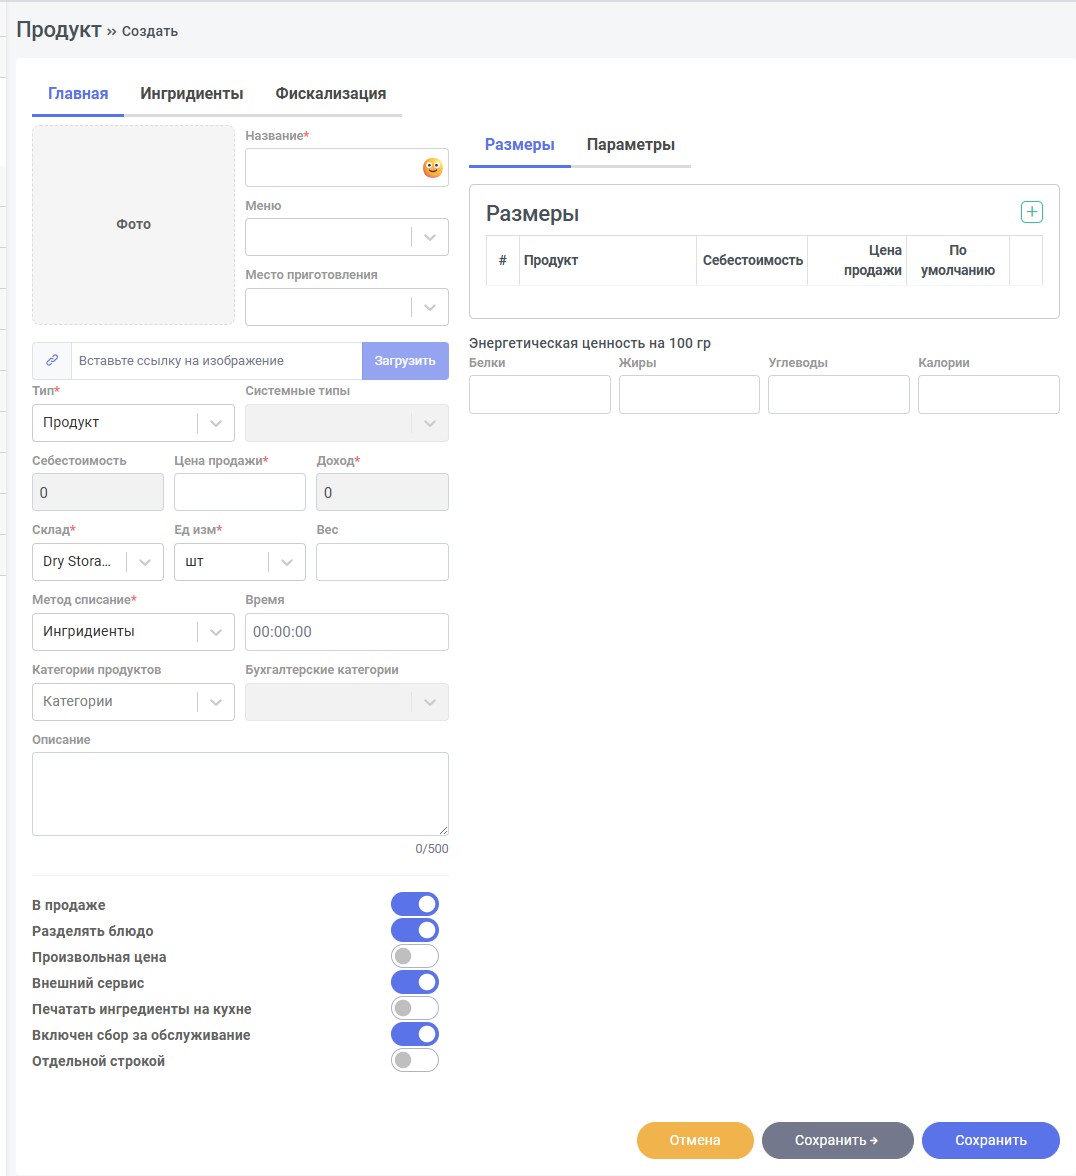Toggle the В продаже switch

coord(415,904)
